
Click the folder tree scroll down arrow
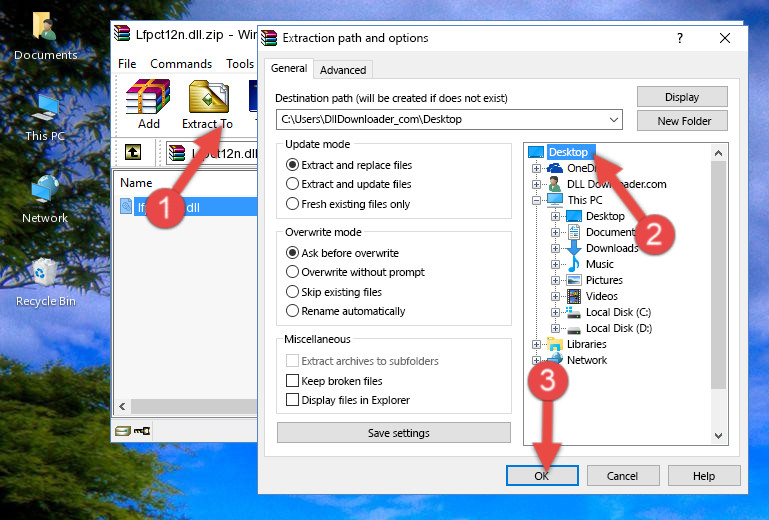[x=718, y=436]
